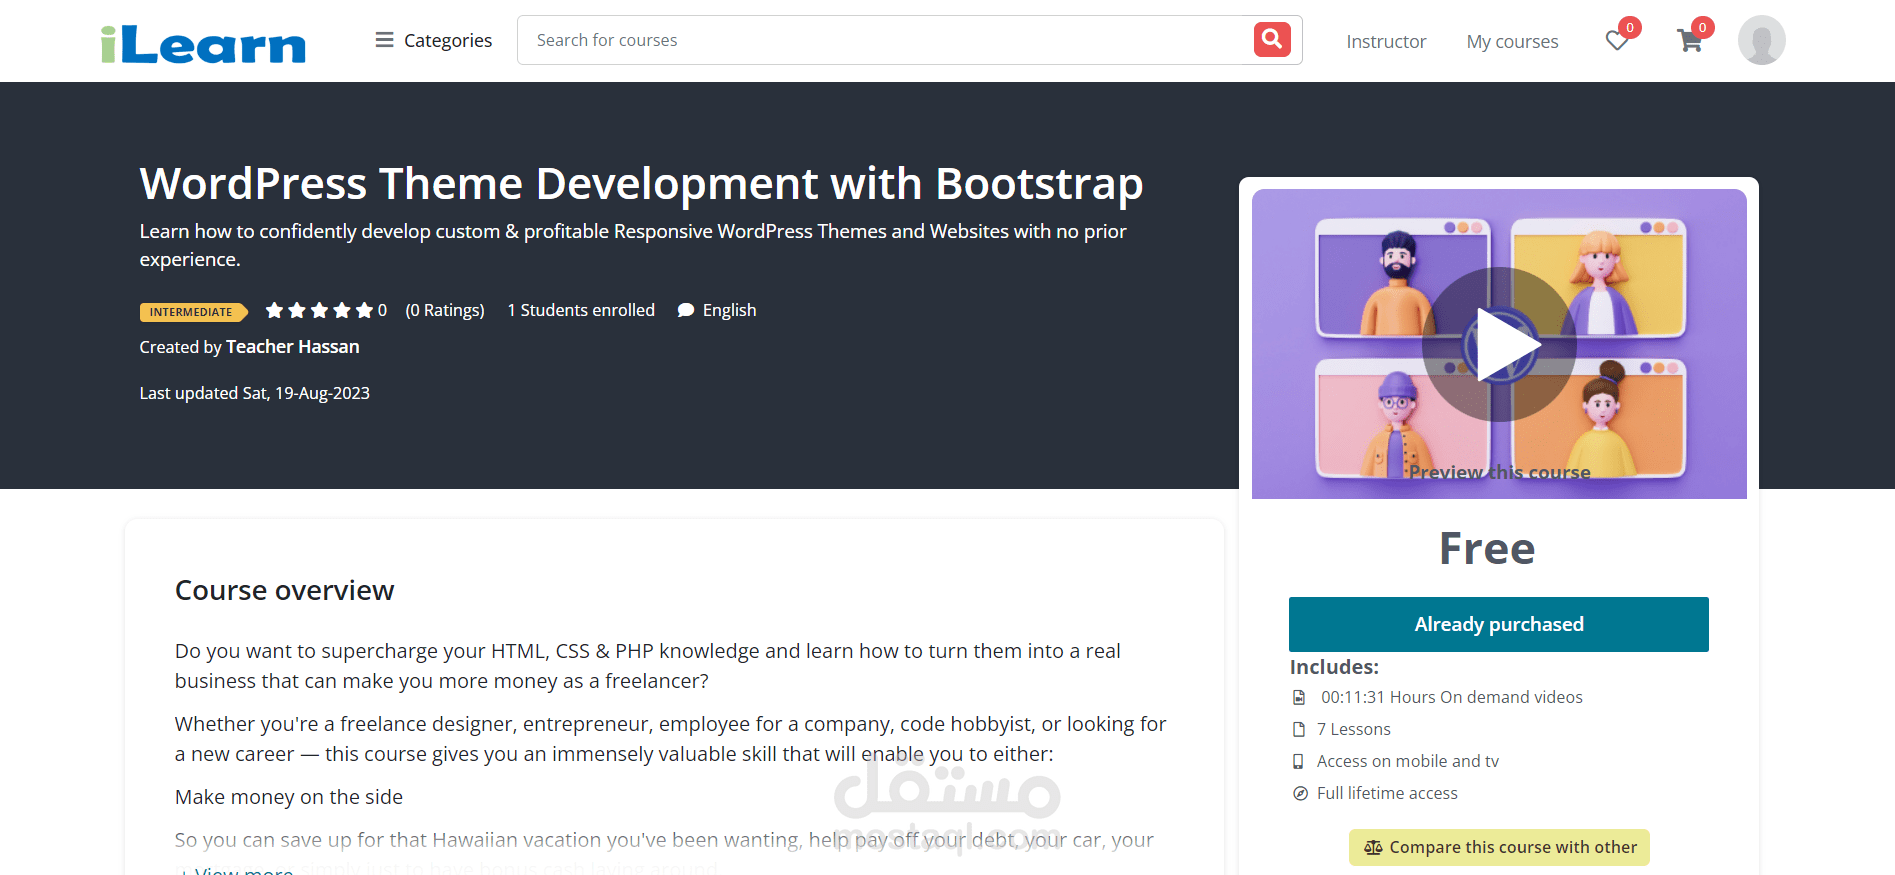Click the mobile icon beside Access on mobile

tap(1298, 761)
